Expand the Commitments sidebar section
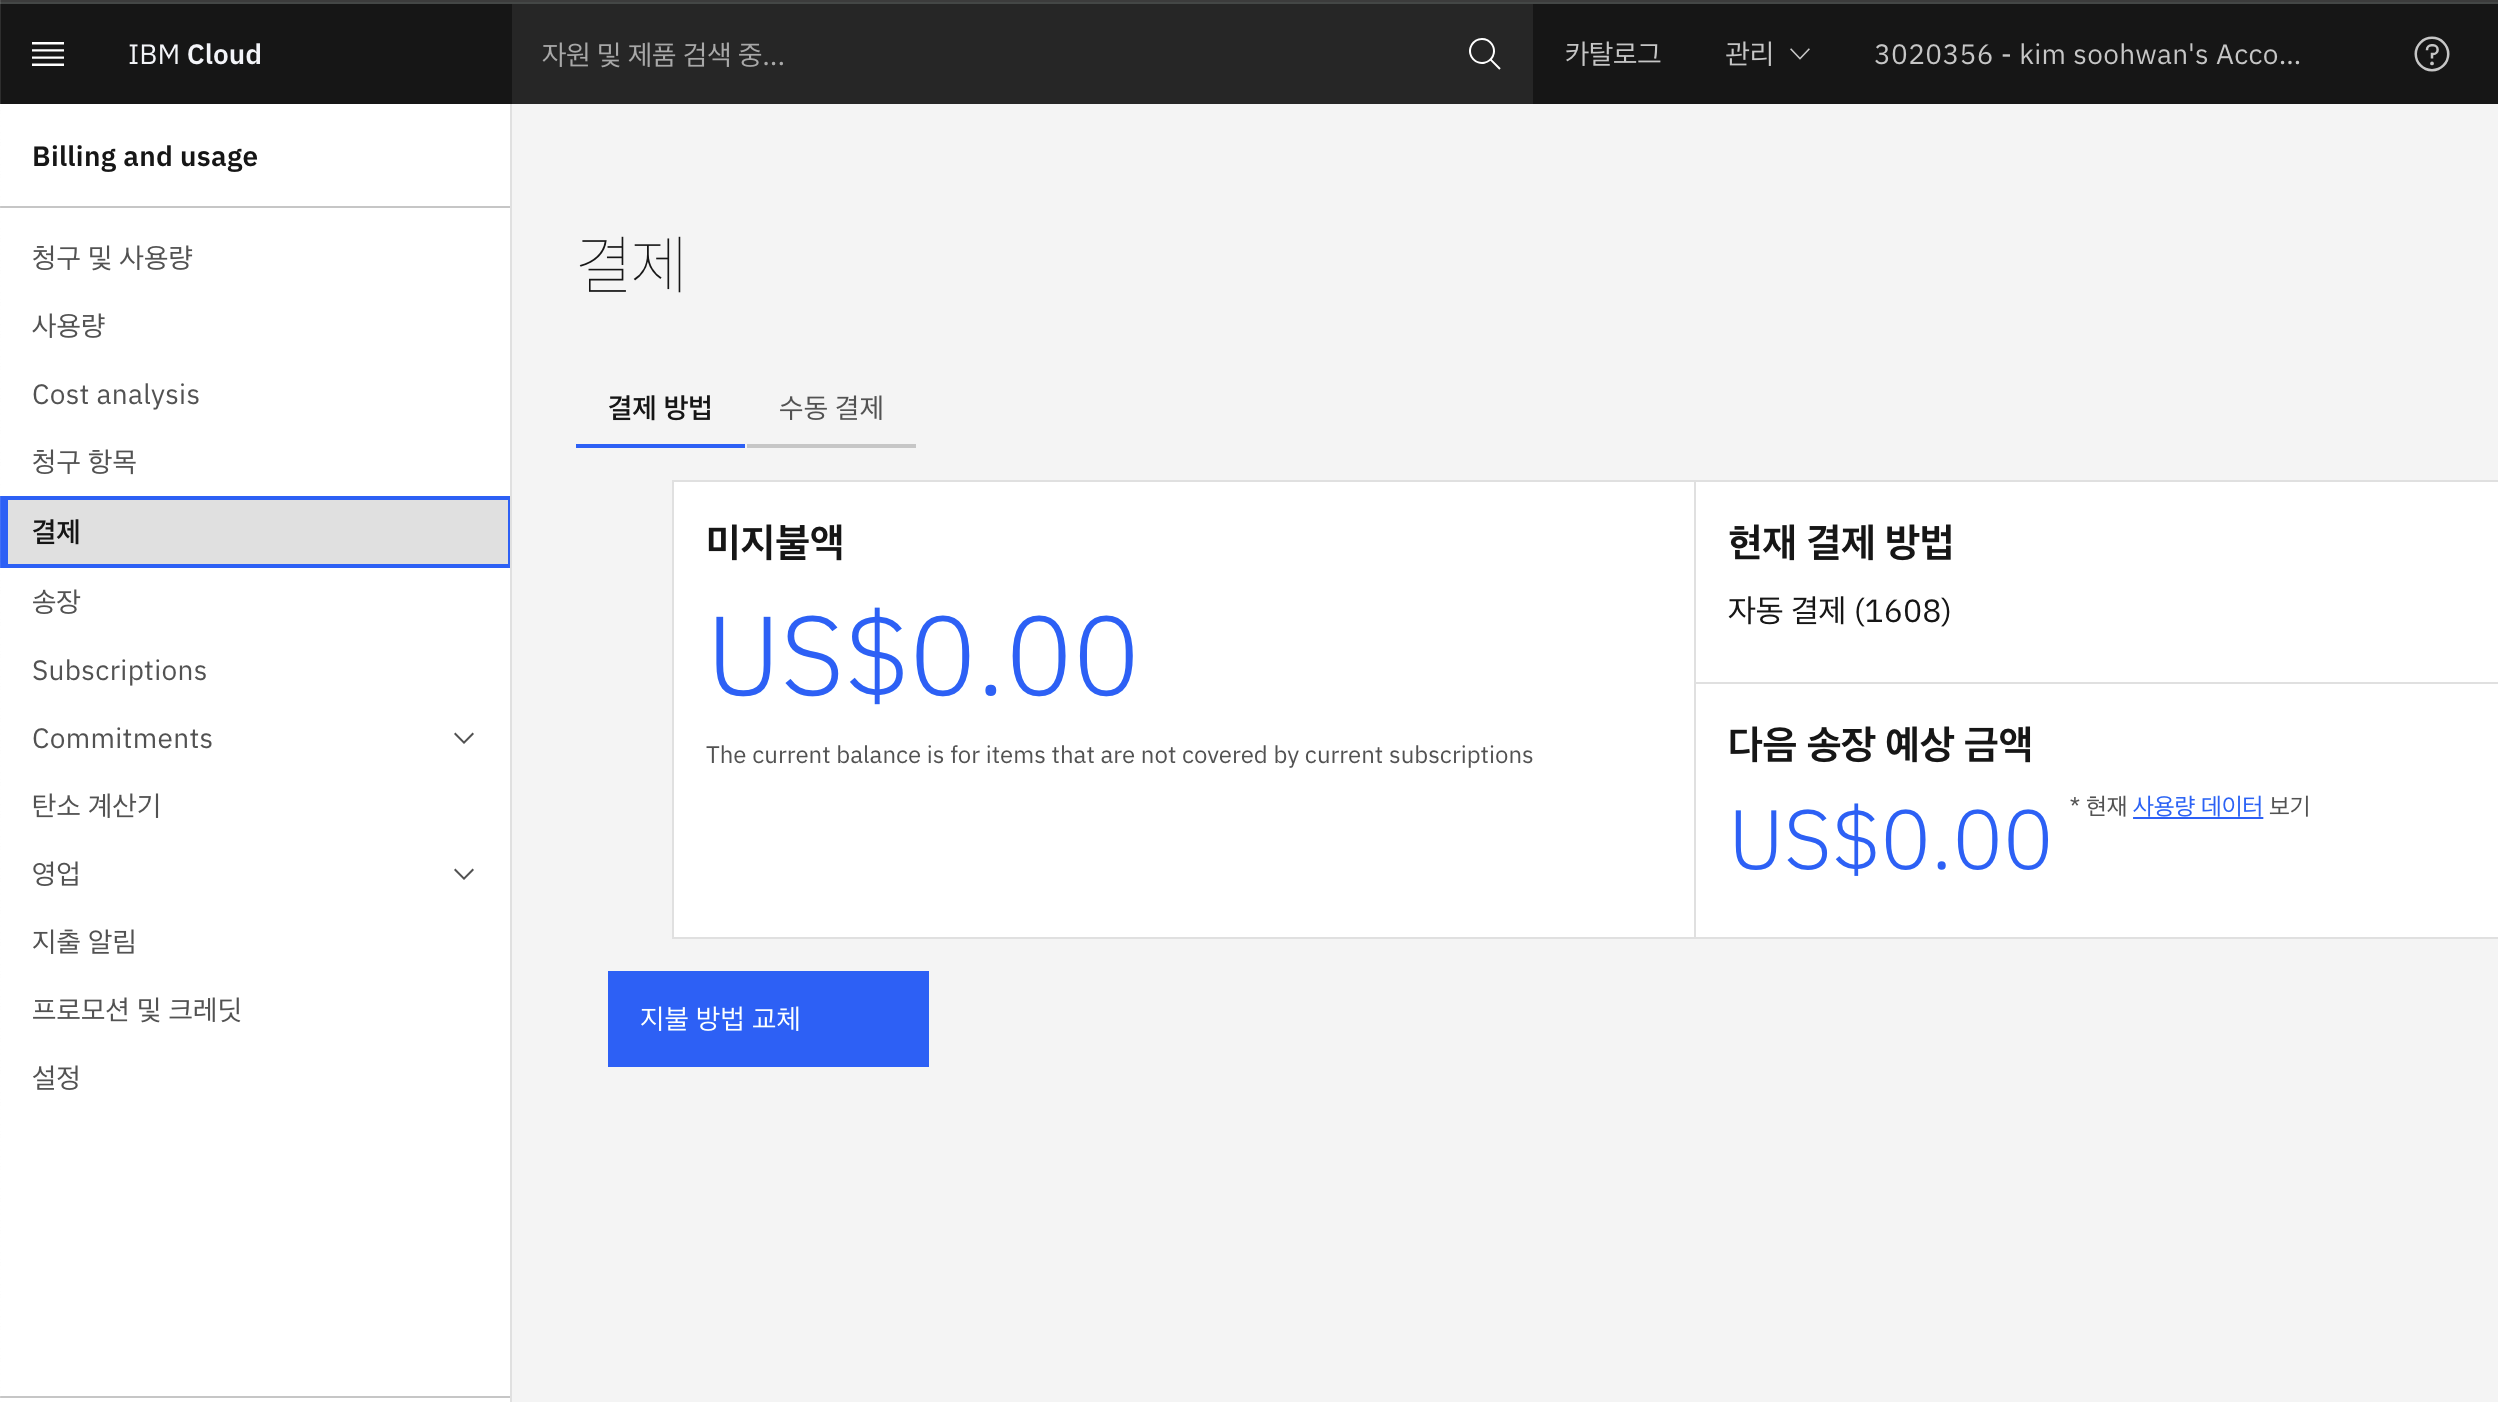The width and height of the screenshot is (2498, 1402). [464, 738]
